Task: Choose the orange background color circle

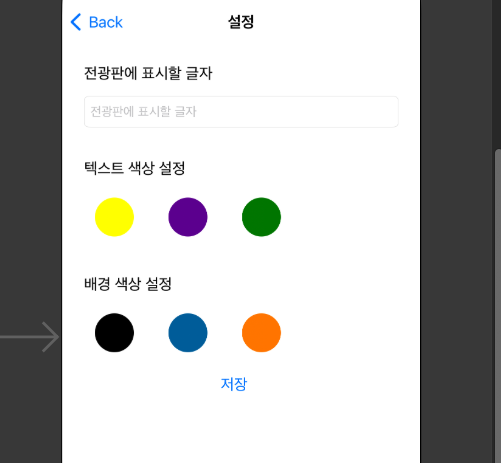Action: pos(261,333)
